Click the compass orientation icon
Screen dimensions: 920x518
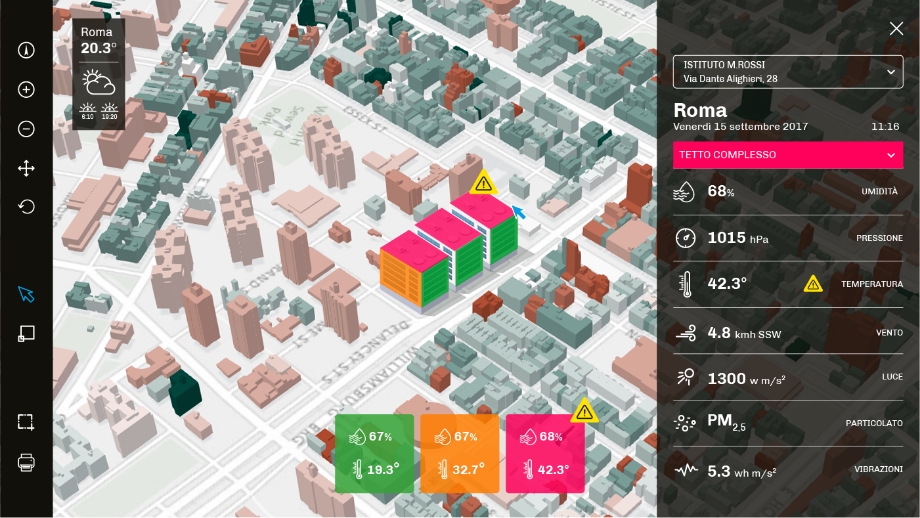pyautogui.click(x=26, y=50)
